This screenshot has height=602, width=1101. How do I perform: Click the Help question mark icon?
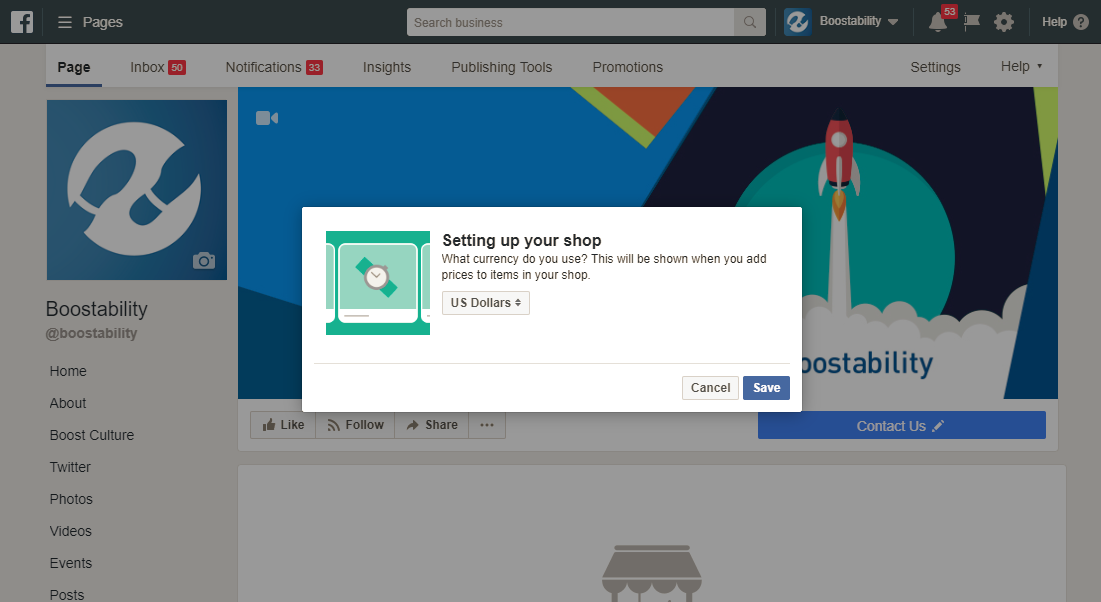coord(1081,22)
